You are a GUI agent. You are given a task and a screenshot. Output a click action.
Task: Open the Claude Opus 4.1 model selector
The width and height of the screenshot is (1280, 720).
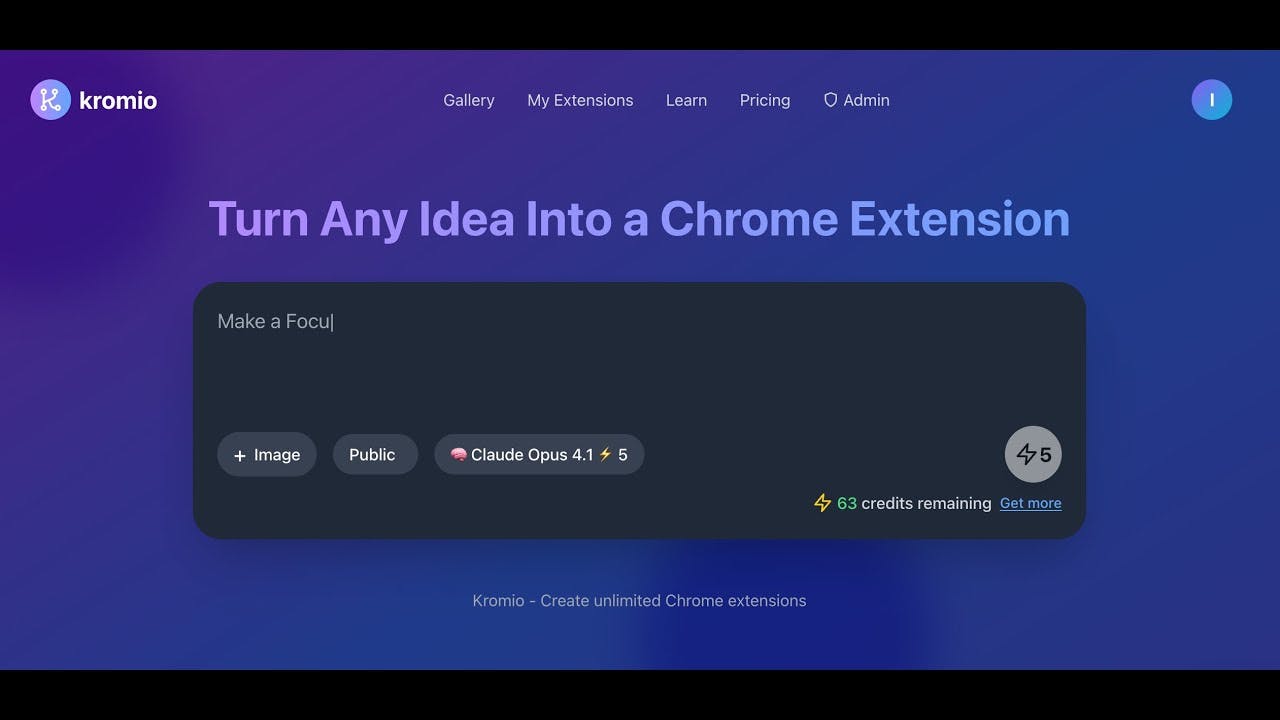click(539, 455)
